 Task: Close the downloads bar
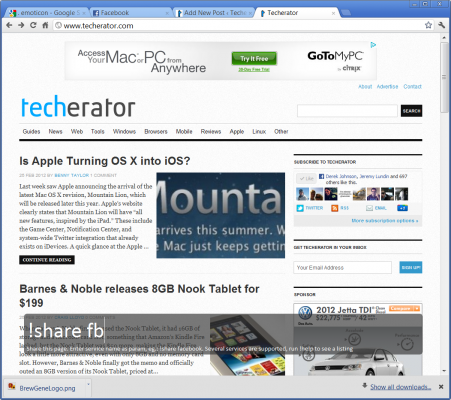(x=441, y=387)
